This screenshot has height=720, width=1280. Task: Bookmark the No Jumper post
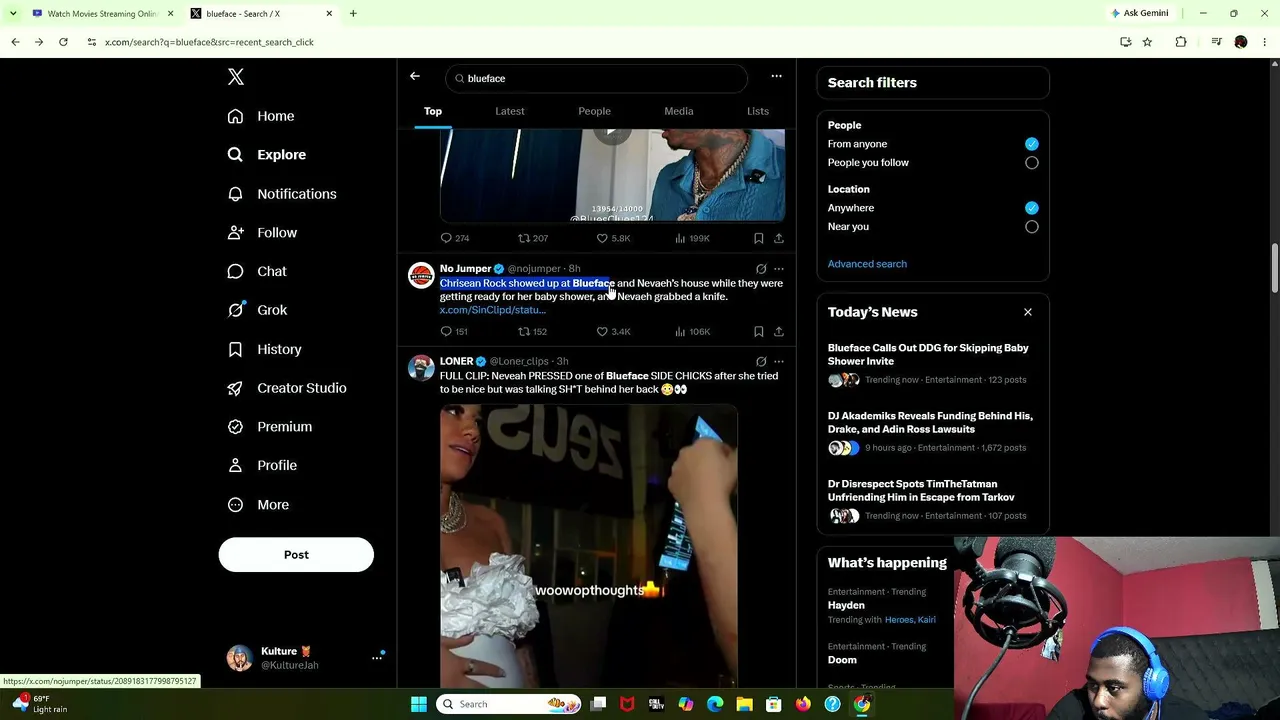tap(758, 331)
